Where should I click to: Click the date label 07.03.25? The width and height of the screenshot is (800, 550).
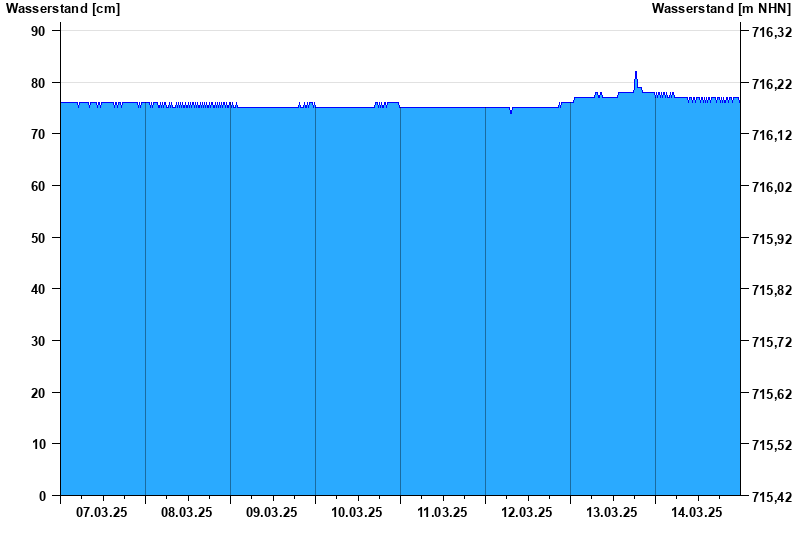[x=102, y=512]
